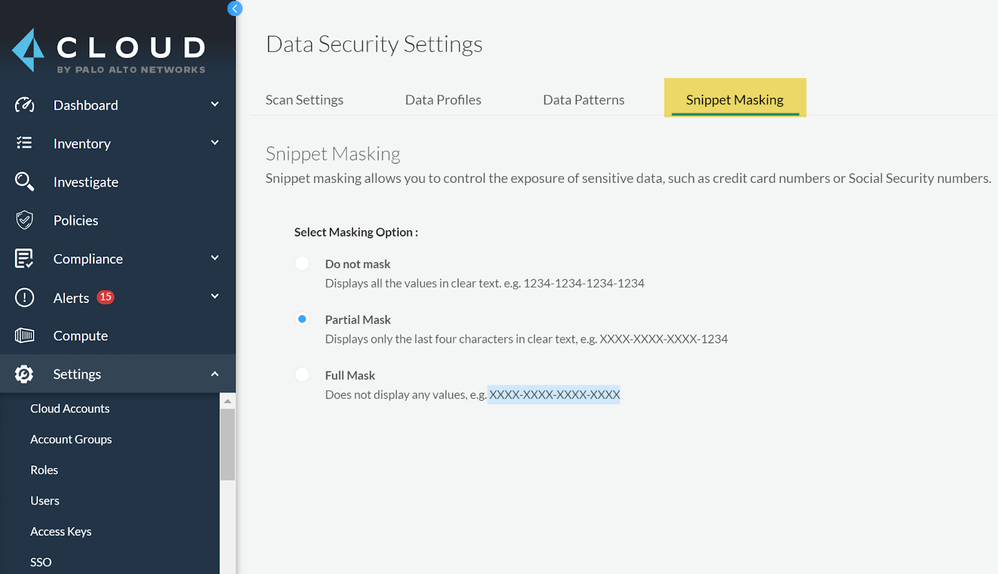Select the Partial Mask radio button

302,320
